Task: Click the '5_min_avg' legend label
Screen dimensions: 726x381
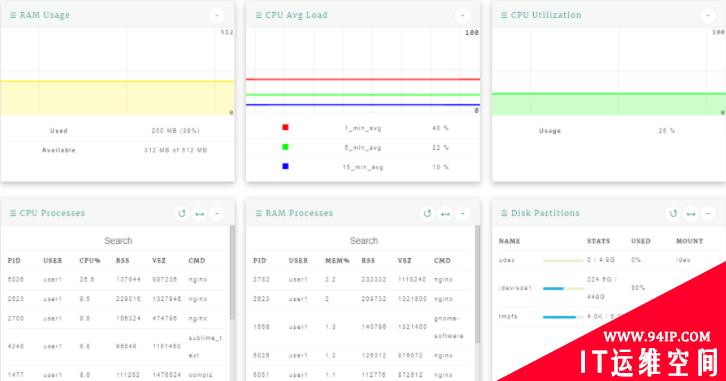Action: tap(363, 148)
